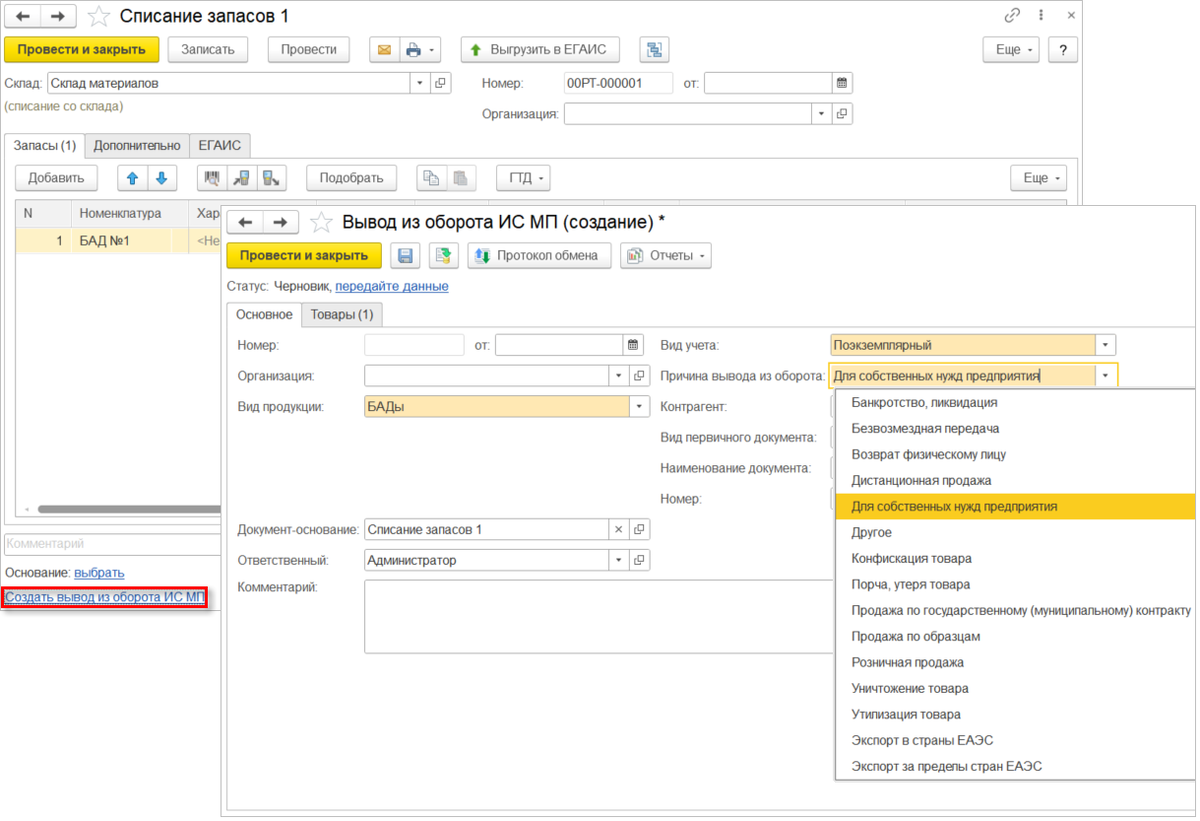Click Записать button
Screen dimensions: 1200x821
[x=207, y=50]
